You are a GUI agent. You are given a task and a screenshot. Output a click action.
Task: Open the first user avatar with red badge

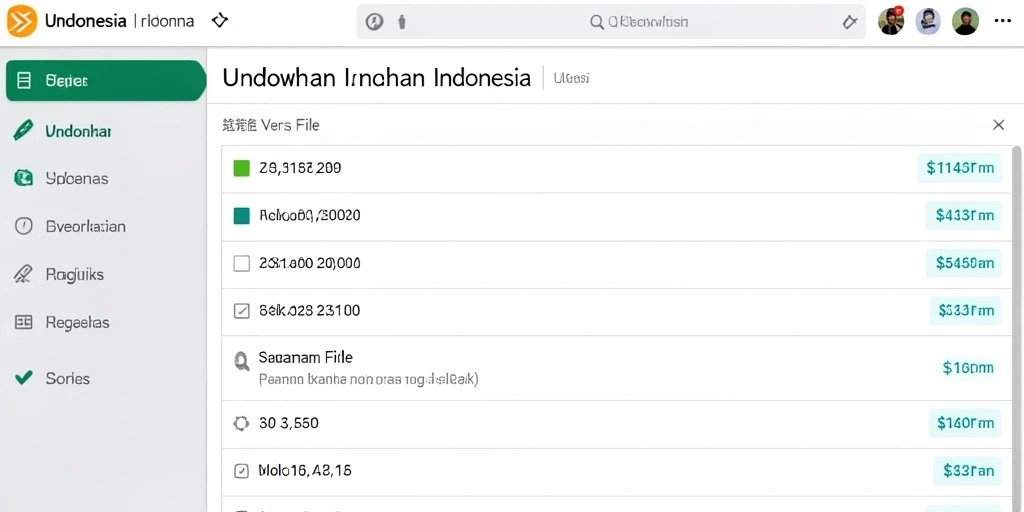[891, 21]
